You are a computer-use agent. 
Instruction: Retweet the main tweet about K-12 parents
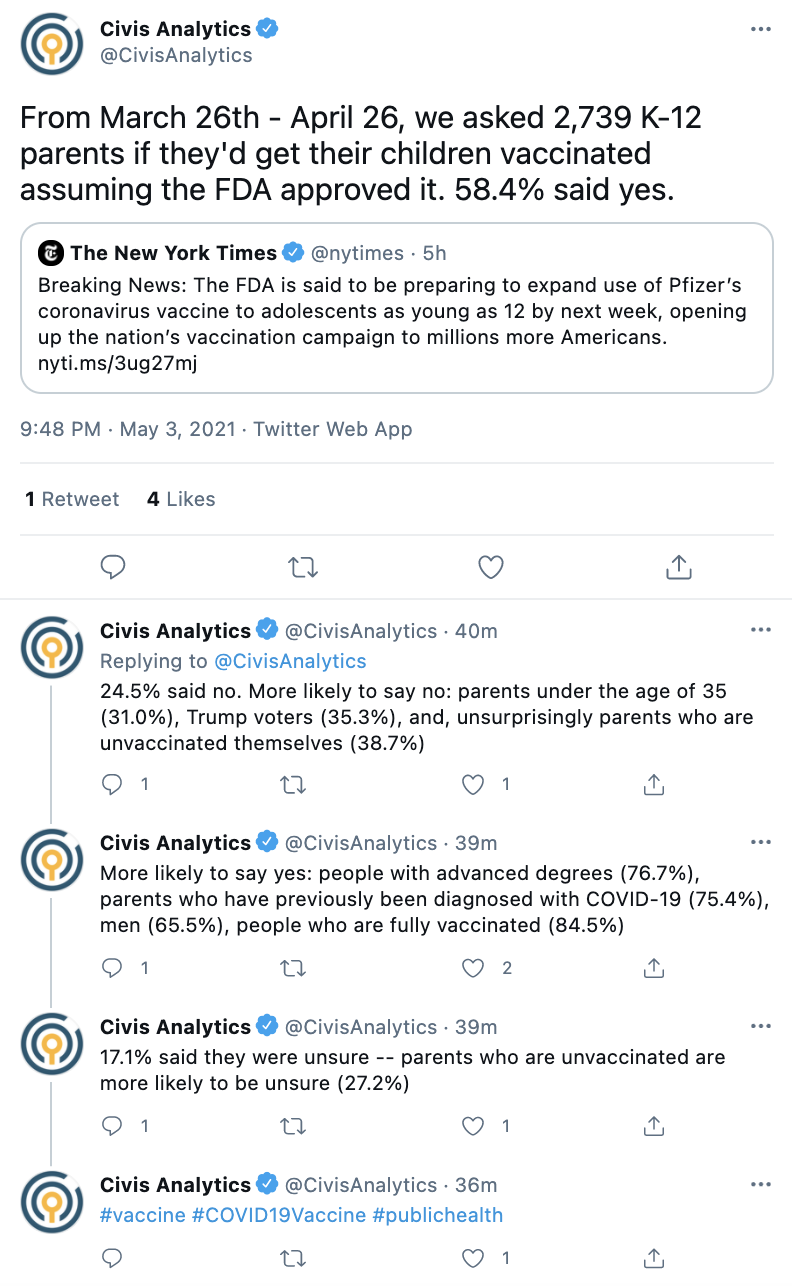[x=302, y=568]
